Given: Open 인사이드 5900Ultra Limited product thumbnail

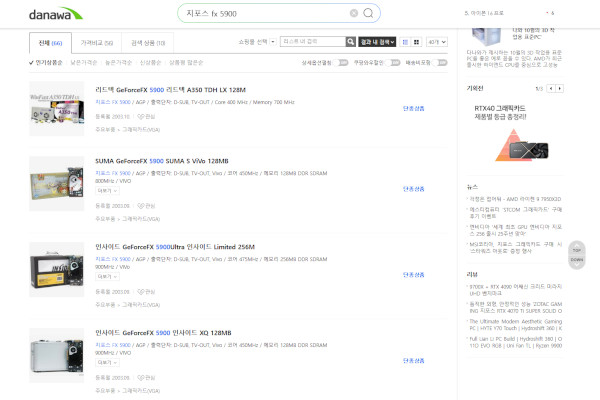Looking at the screenshot, I should click(x=57, y=269).
